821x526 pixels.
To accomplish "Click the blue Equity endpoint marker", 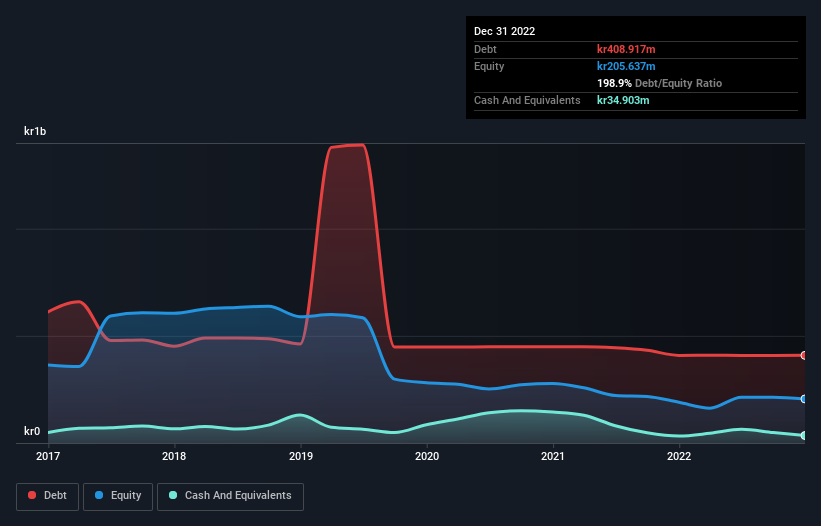I will click(804, 399).
